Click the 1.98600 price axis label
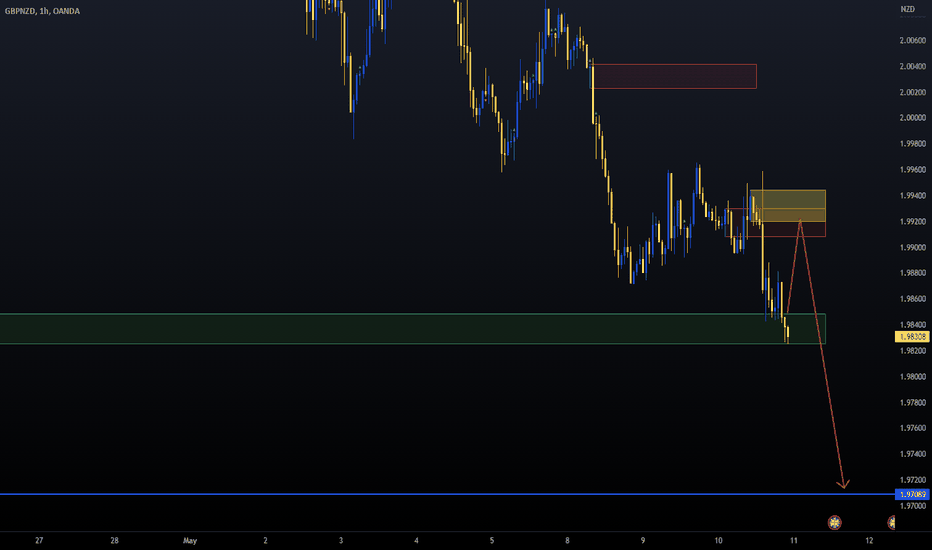 (912, 298)
